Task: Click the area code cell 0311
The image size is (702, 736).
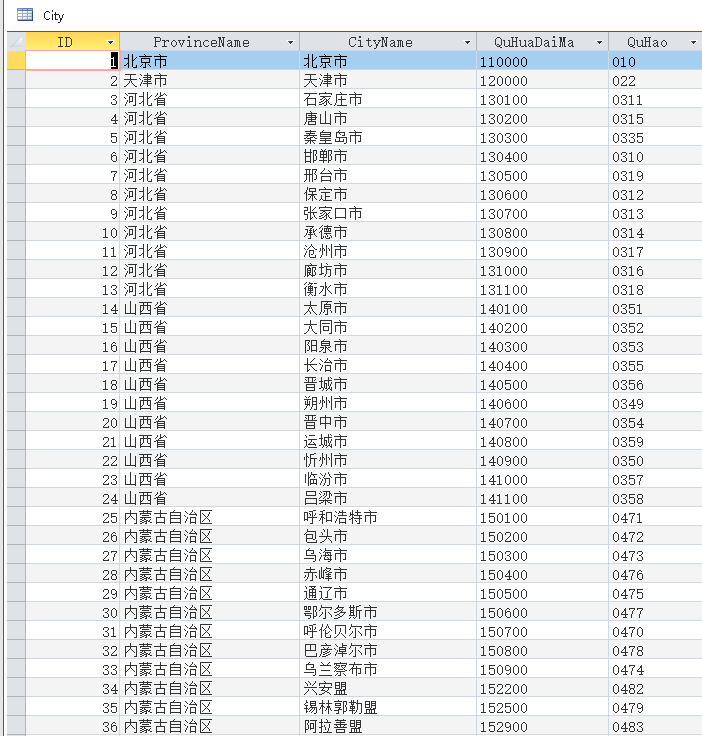Action: (x=656, y=99)
